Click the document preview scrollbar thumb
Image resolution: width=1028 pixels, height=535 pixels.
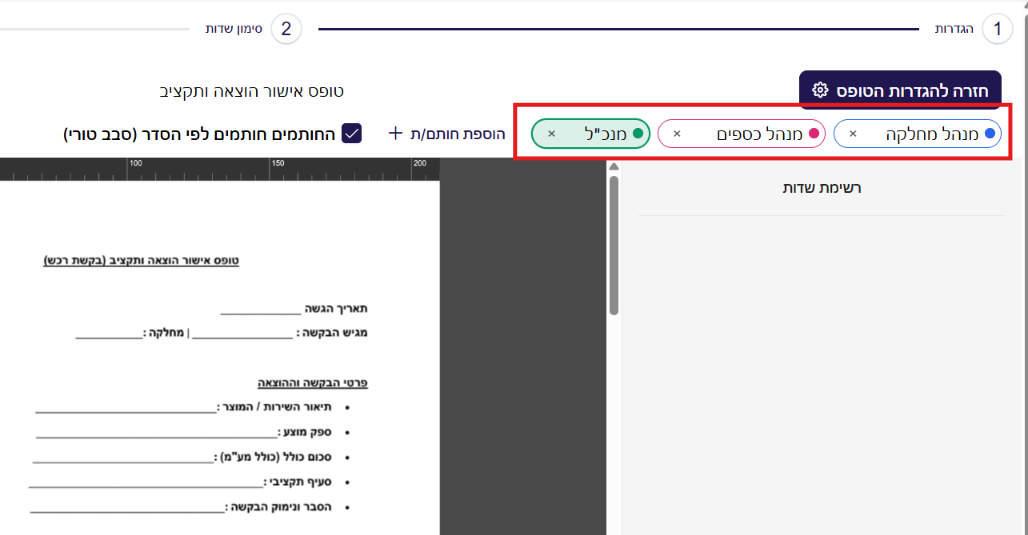614,245
